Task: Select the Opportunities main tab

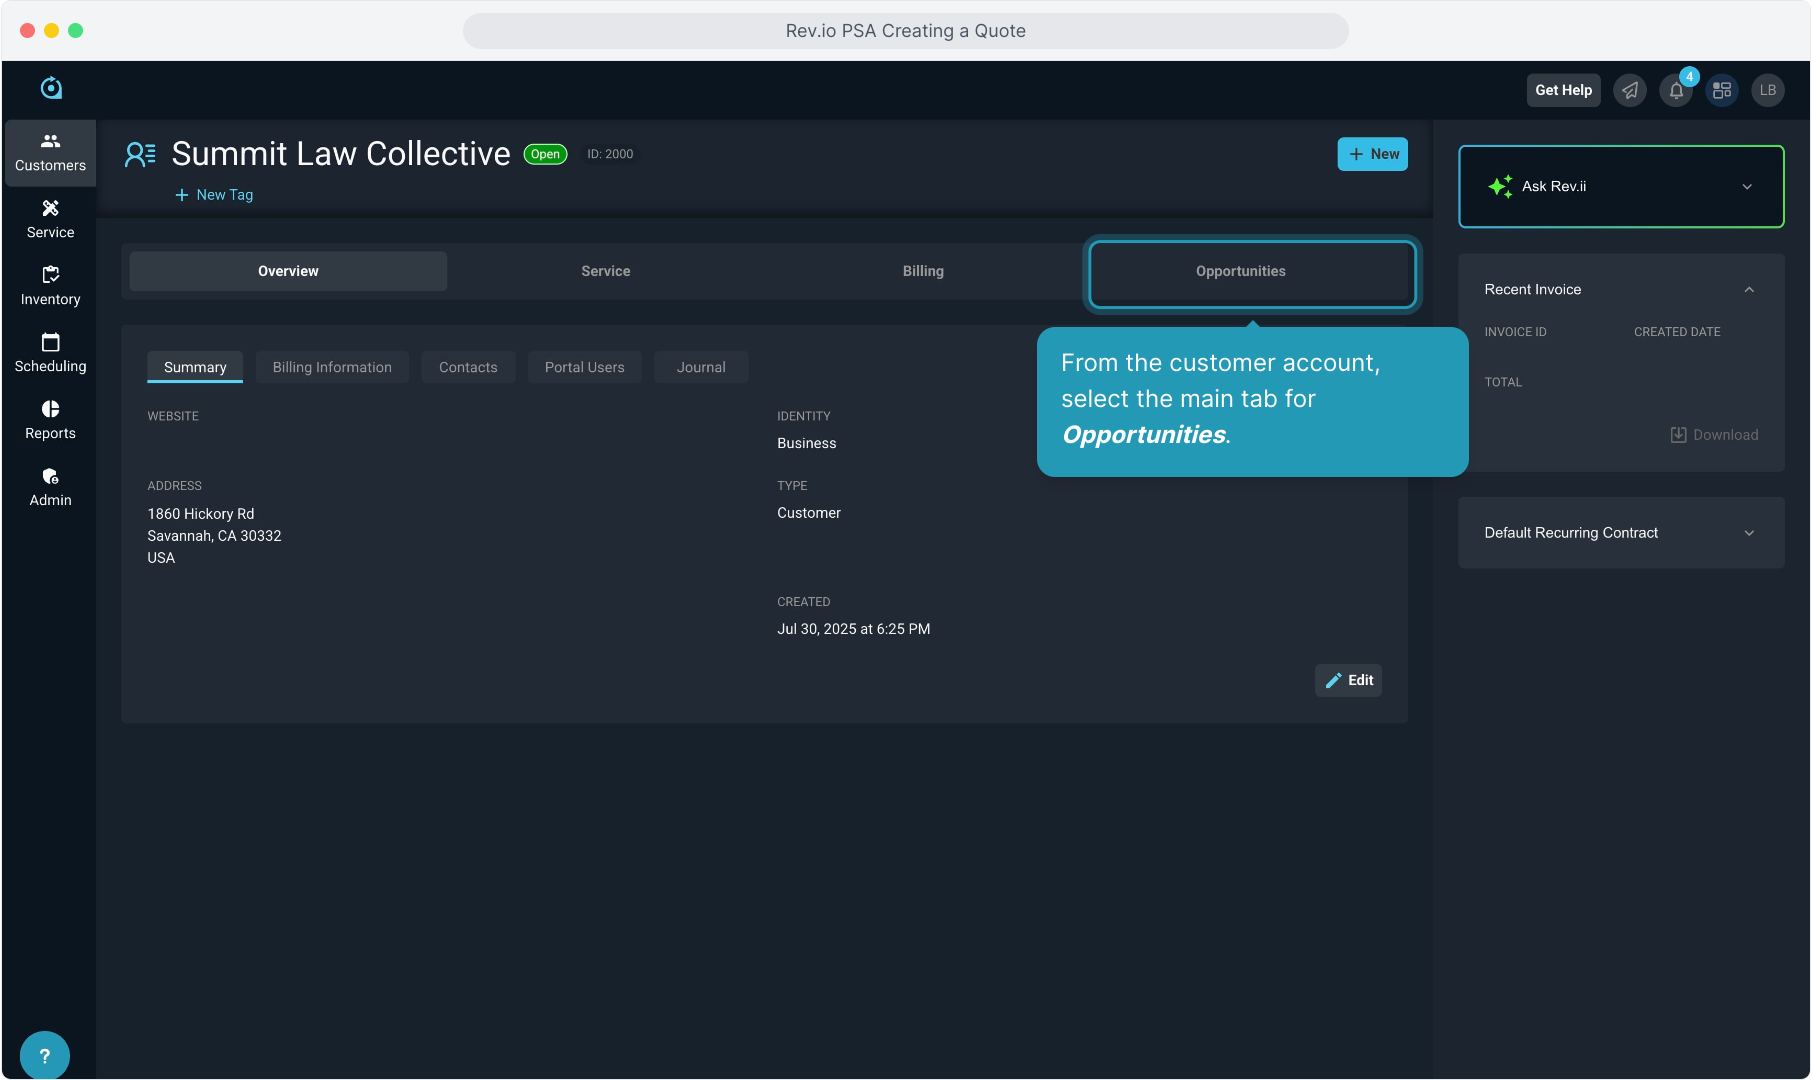Action: [x=1240, y=272]
